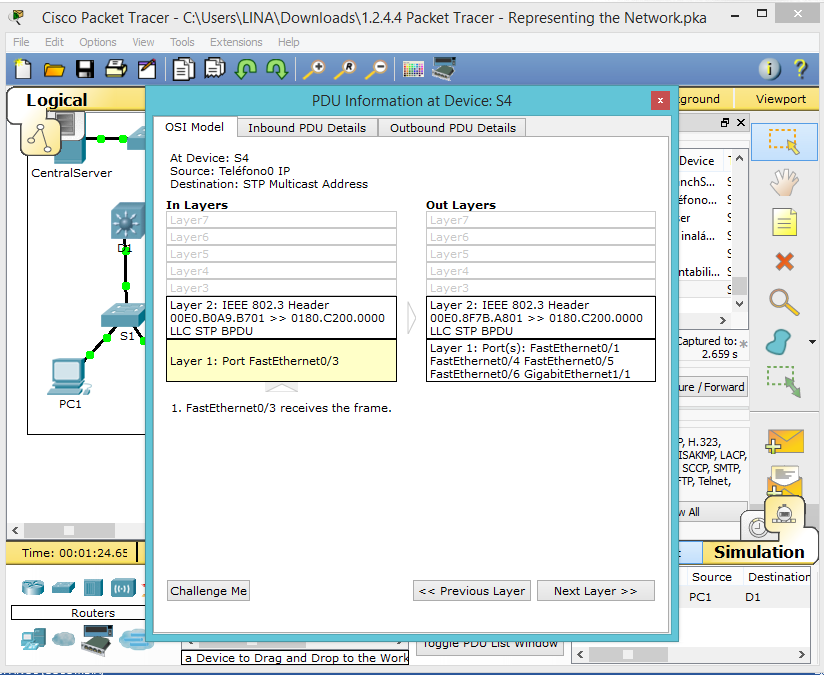Select the Routers device category icon
This screenshot has width=824, height=675.
pos(33,587)
